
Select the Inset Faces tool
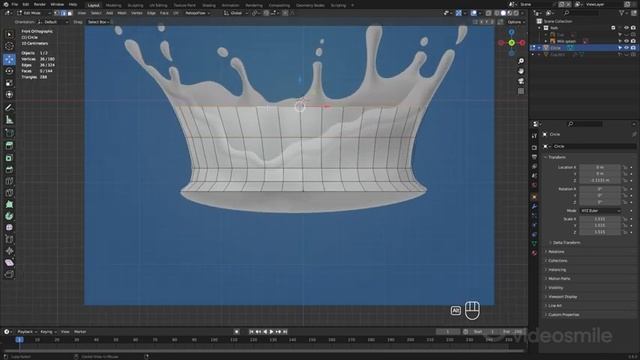[x=9, y=158]
